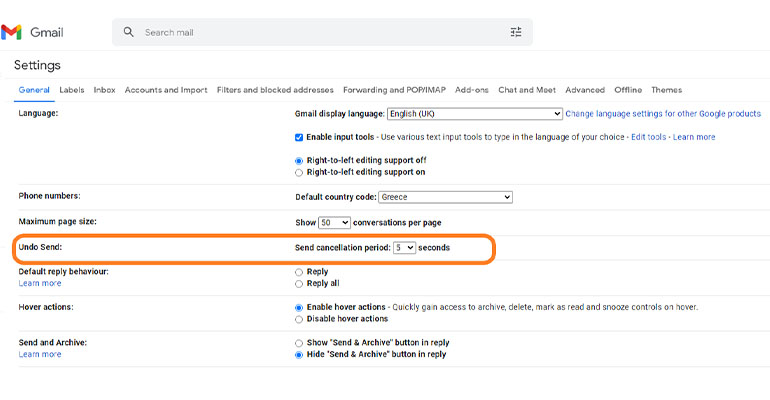Select the Reply all radio option

pyautogui.click(x=299, y=283)
